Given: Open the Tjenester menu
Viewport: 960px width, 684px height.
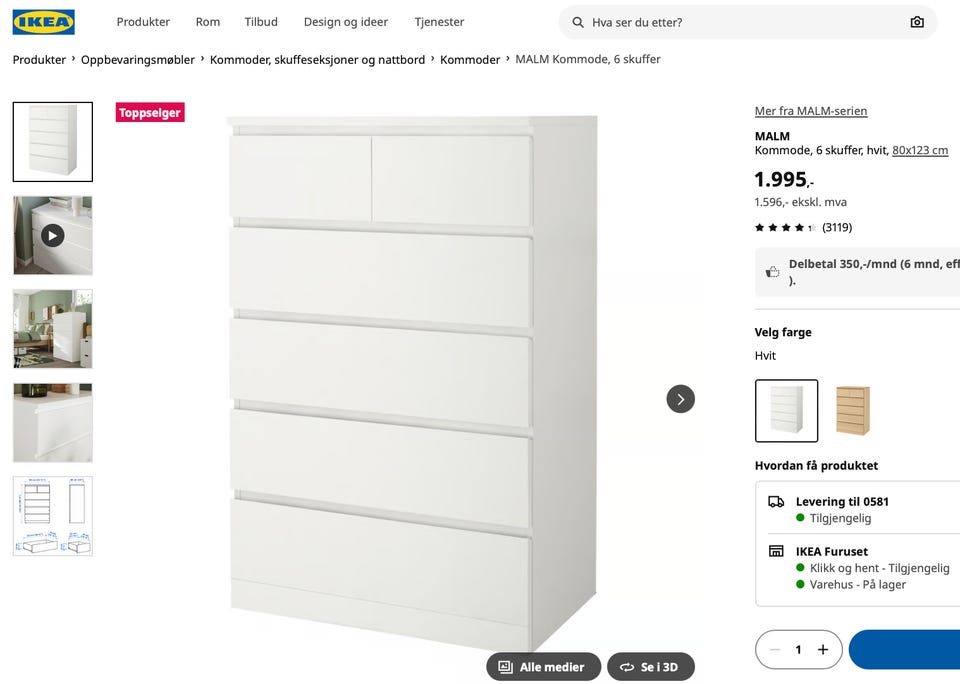Looking at the screenshot, I should pyautogui.click(x=439, y=22).
